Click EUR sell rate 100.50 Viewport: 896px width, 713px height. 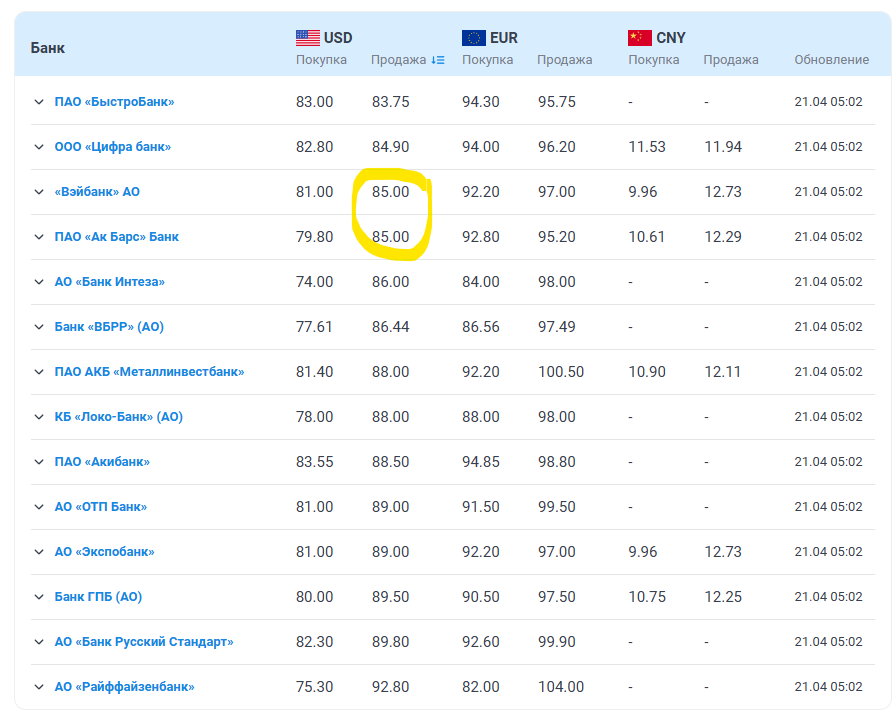click(x=561, y=372)
